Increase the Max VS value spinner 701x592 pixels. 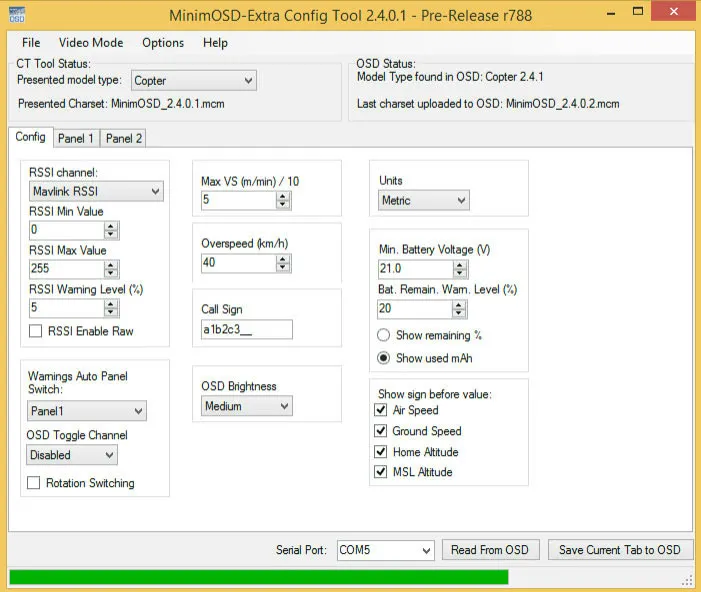283,196
